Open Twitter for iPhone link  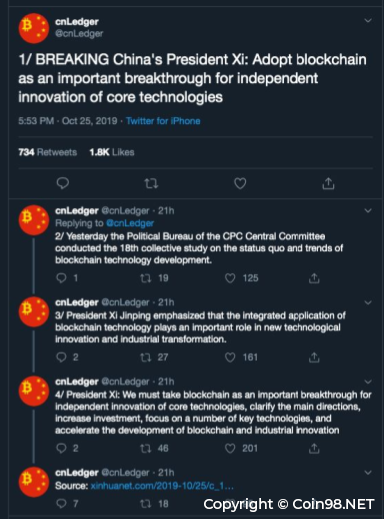pyautogui.click(x=163, y=121)
